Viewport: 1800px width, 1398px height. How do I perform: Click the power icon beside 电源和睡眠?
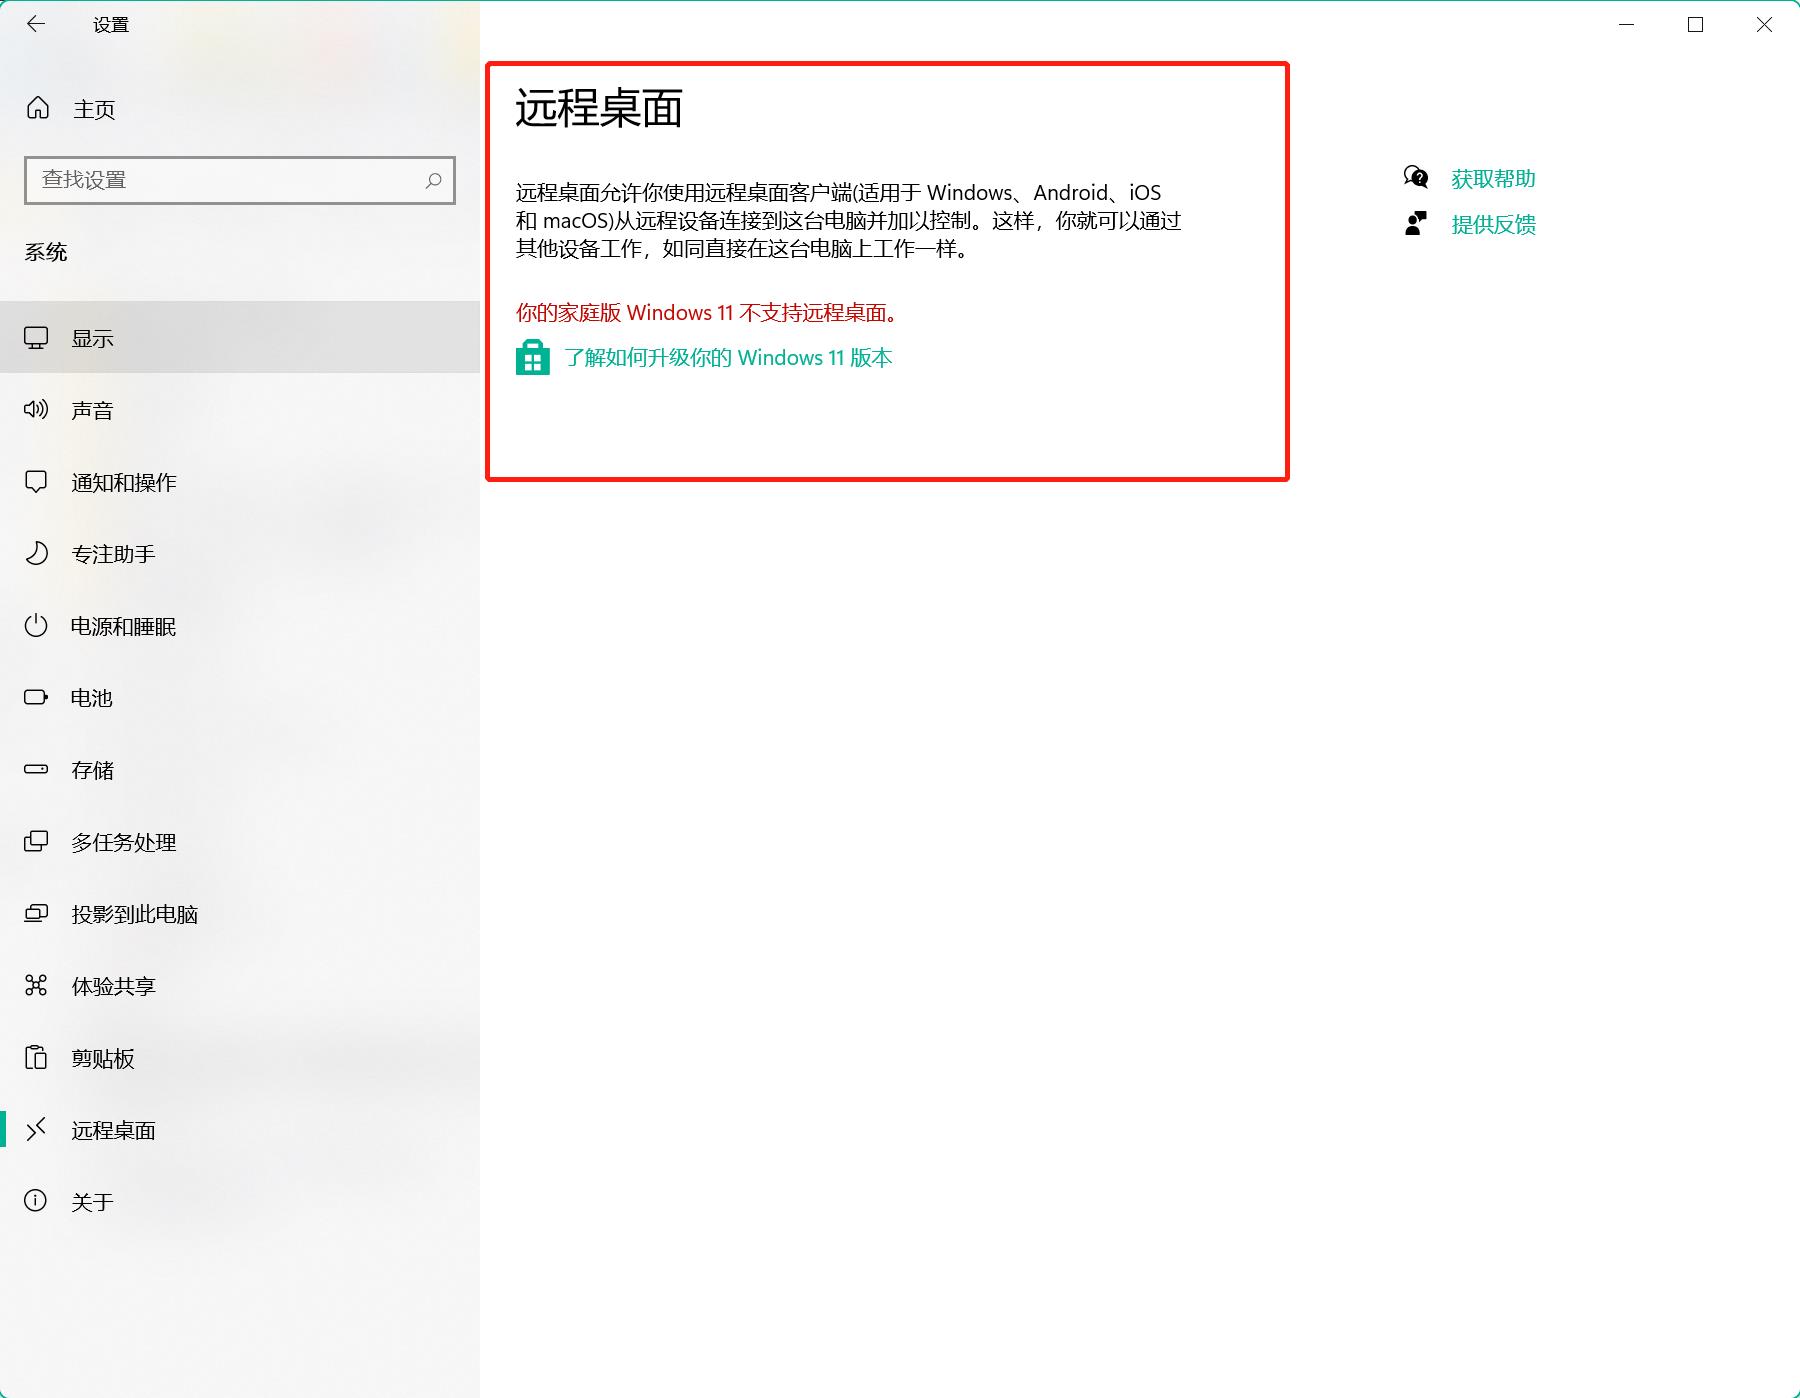point(36,626)
